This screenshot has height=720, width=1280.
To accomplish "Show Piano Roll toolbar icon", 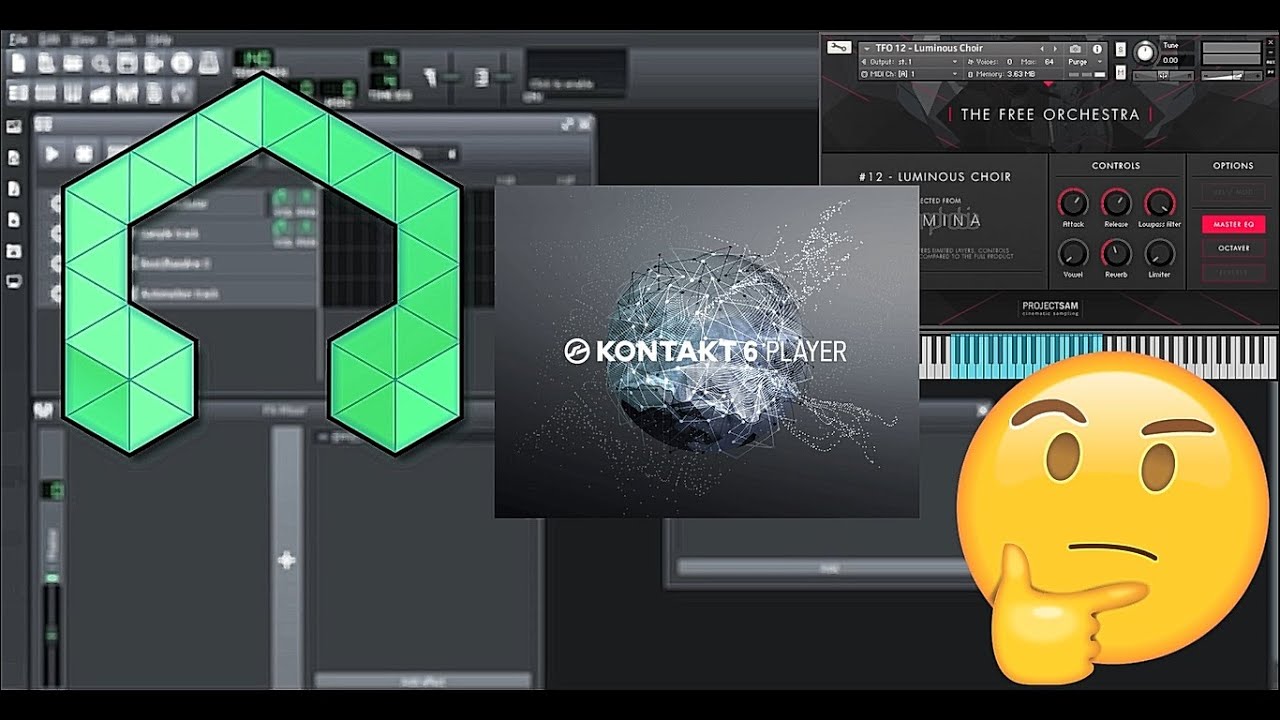I will click(x=73, y=92).
